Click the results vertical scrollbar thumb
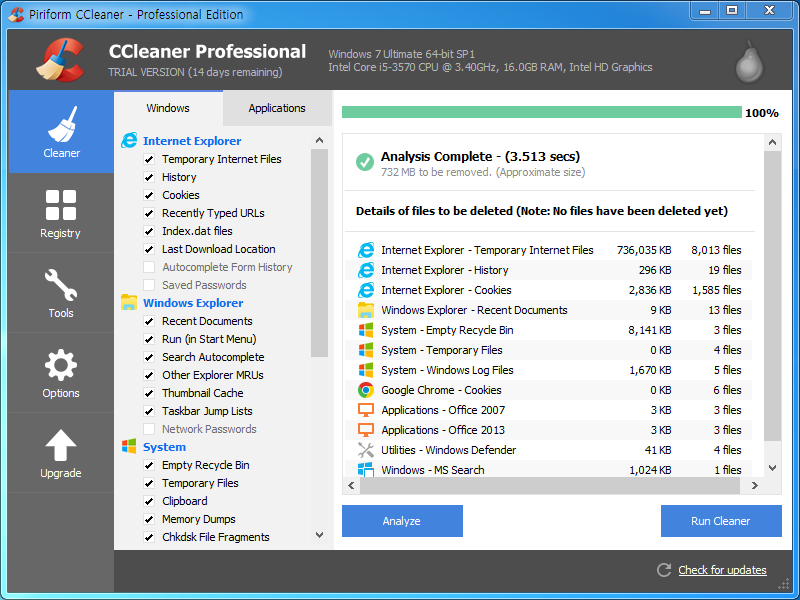This screenshot has width=800, height=600. point(772,296)
